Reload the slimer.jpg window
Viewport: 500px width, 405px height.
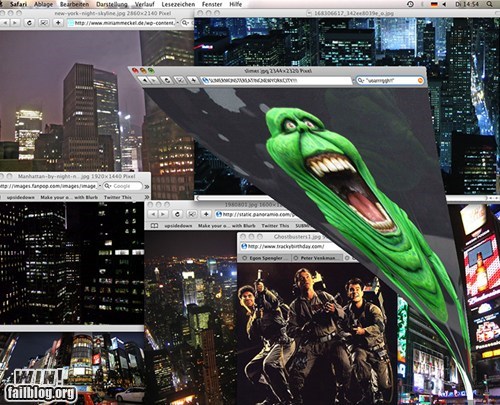click(x=167, y=80)
